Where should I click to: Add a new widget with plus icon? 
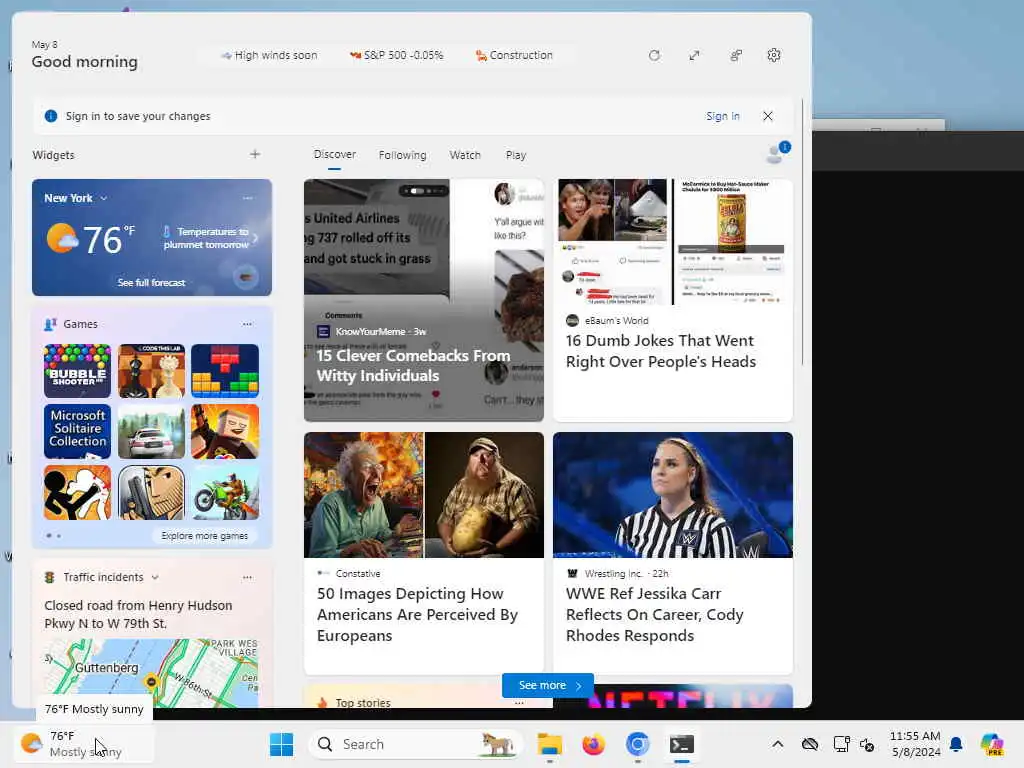tap(255, 154)
